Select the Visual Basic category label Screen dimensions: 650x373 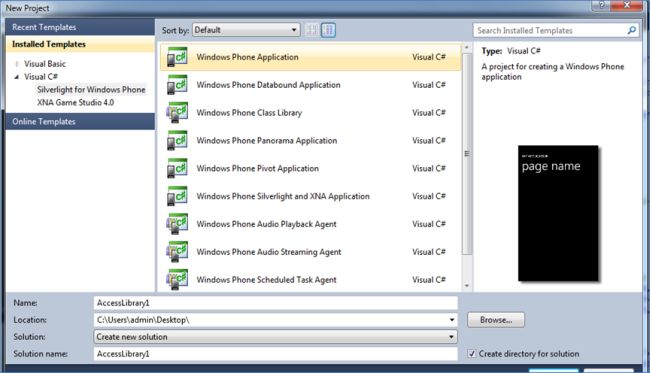point(45,64)
